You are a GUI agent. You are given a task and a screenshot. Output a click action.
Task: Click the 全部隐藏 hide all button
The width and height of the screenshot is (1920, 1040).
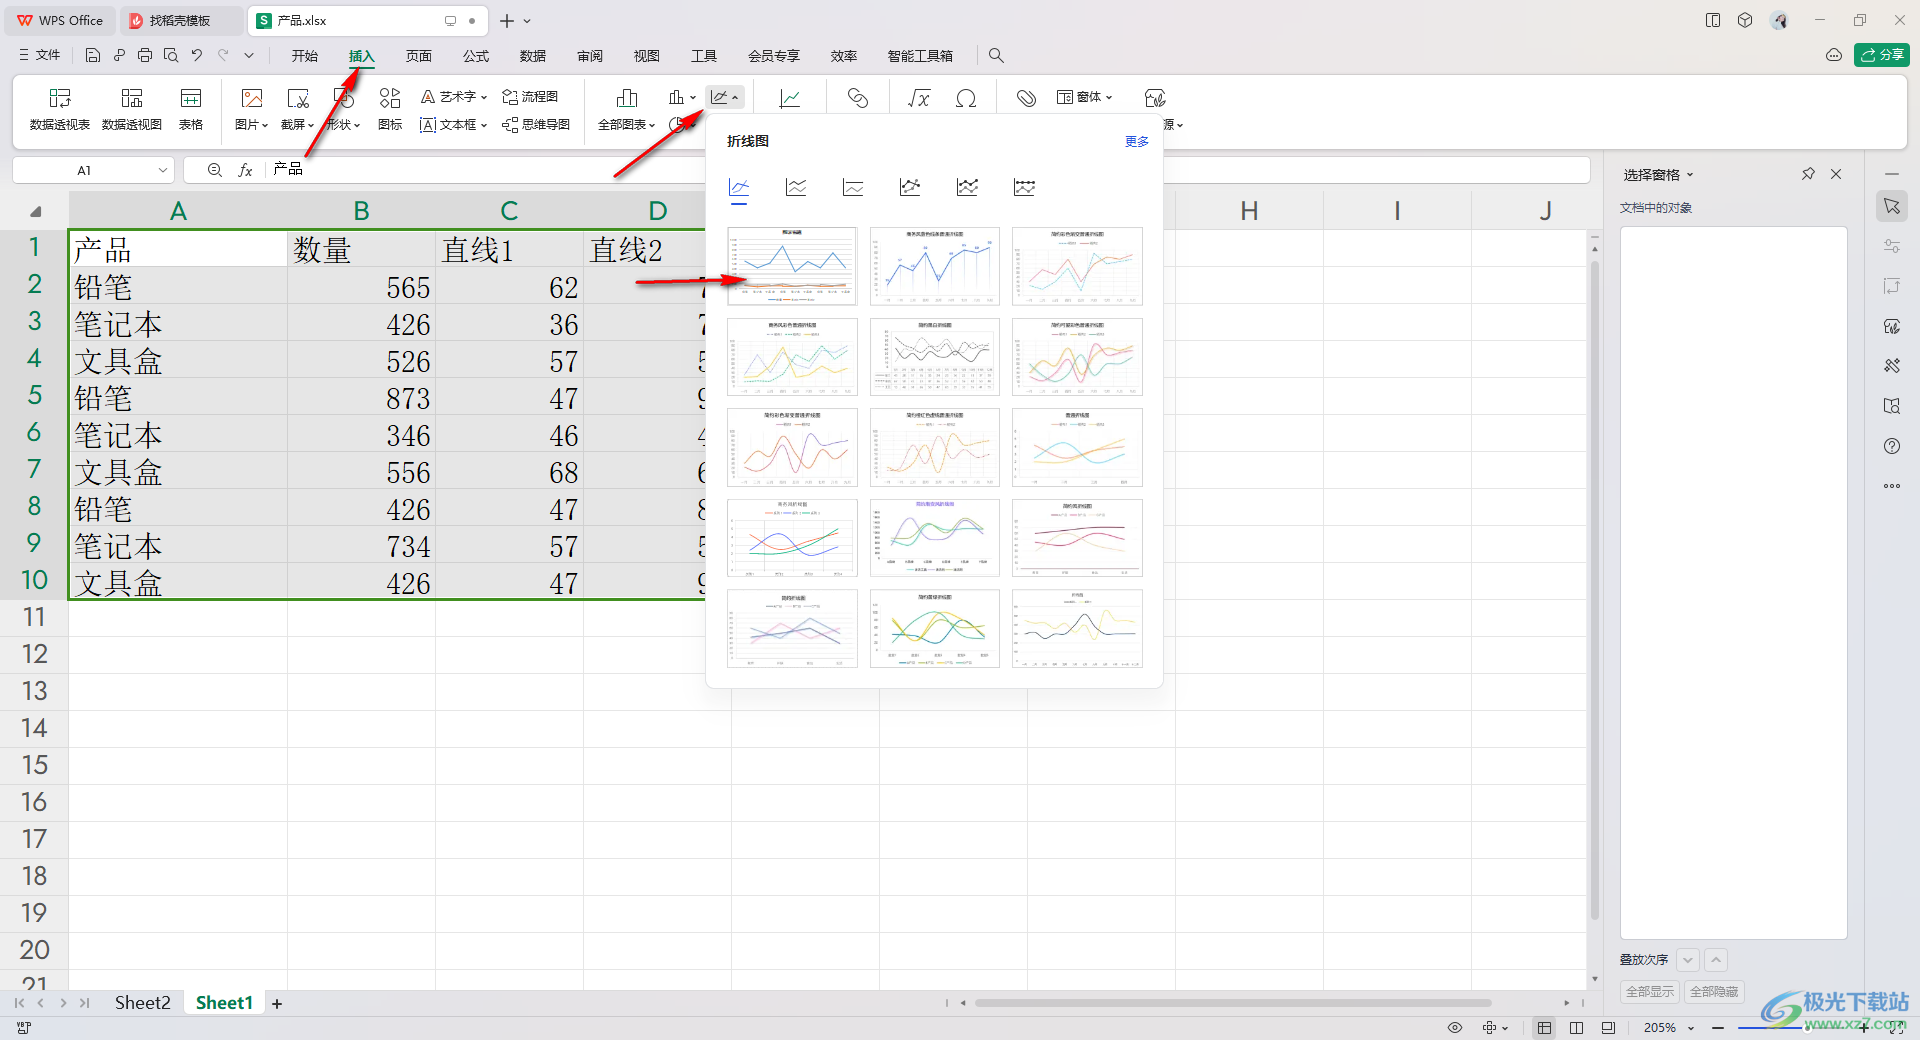[1714, 992]
